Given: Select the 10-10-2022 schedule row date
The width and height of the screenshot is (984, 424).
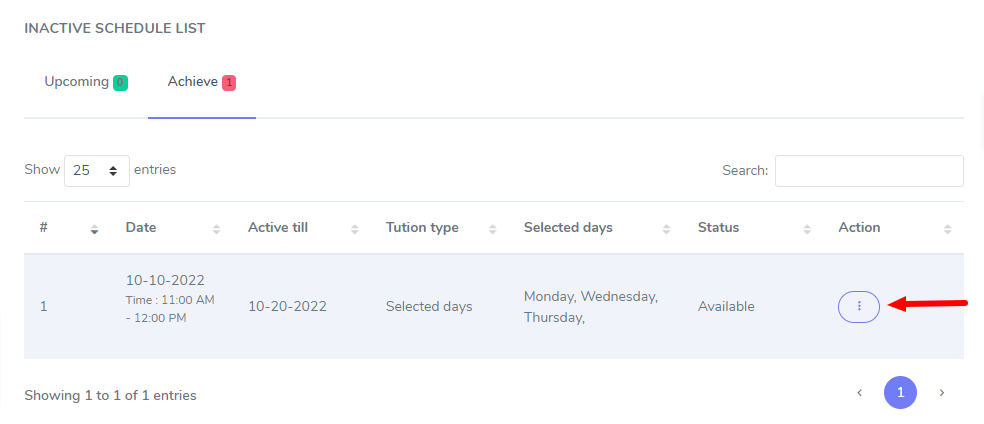Looking at the screenshot, I should [166, 281].
